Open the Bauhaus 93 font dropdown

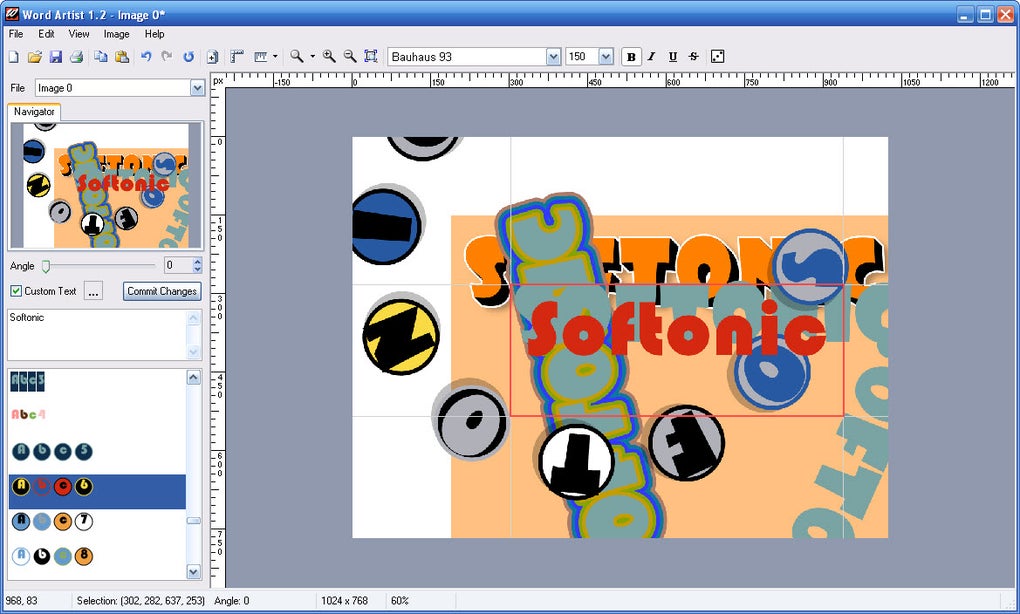pyautogui.click(x=554, y=57)
